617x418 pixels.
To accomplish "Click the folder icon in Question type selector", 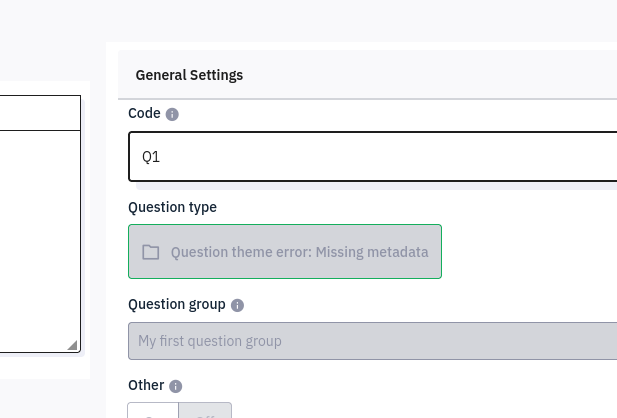I will tap(151, 252).
